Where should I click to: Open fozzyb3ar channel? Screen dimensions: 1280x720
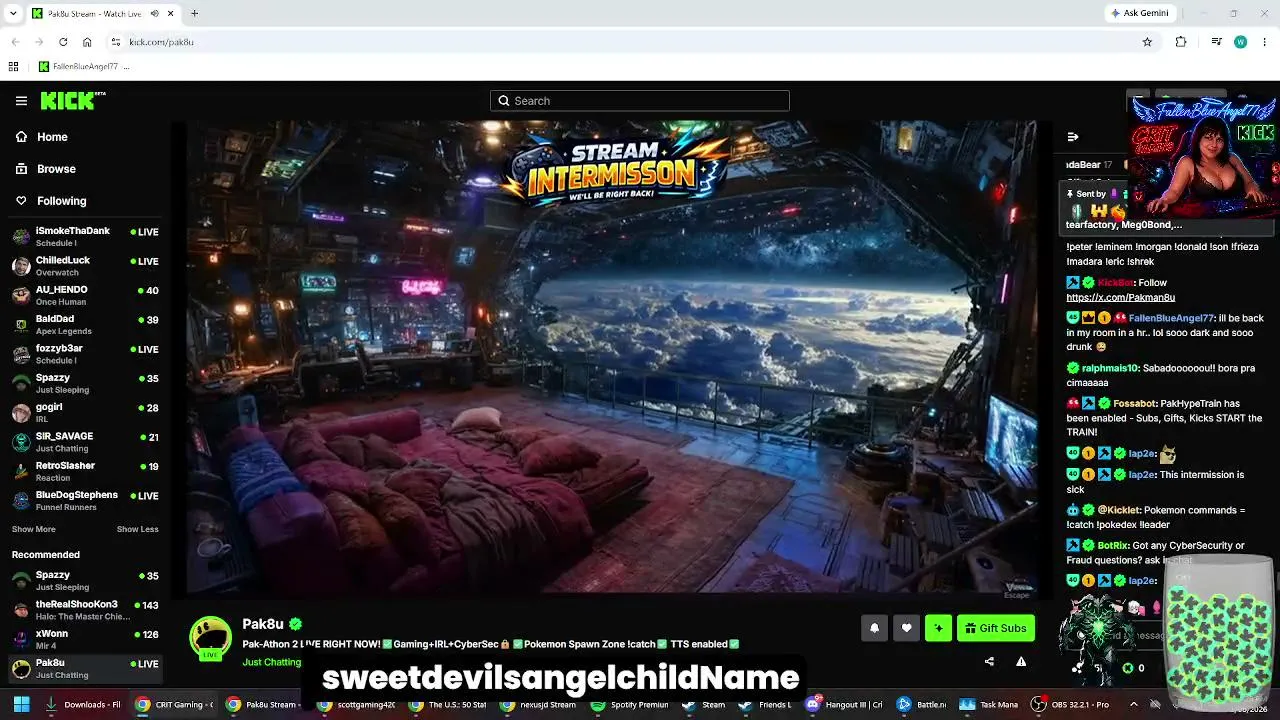point(85,353)
